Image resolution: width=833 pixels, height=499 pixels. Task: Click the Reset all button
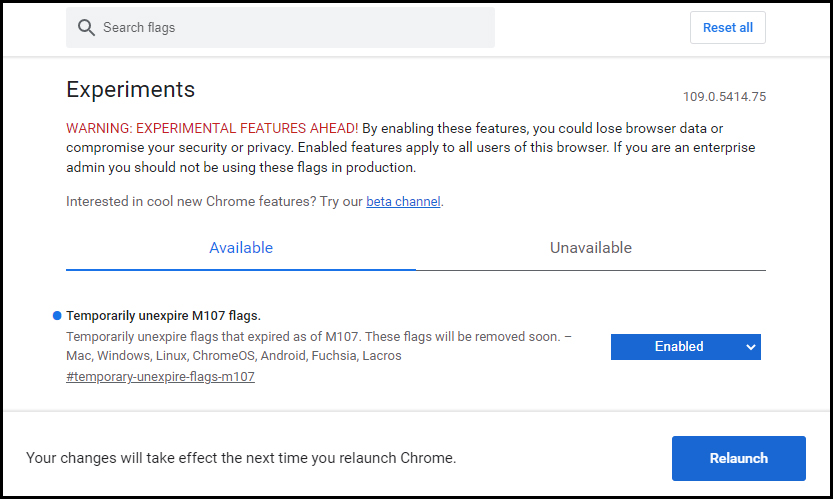point(727,28)
